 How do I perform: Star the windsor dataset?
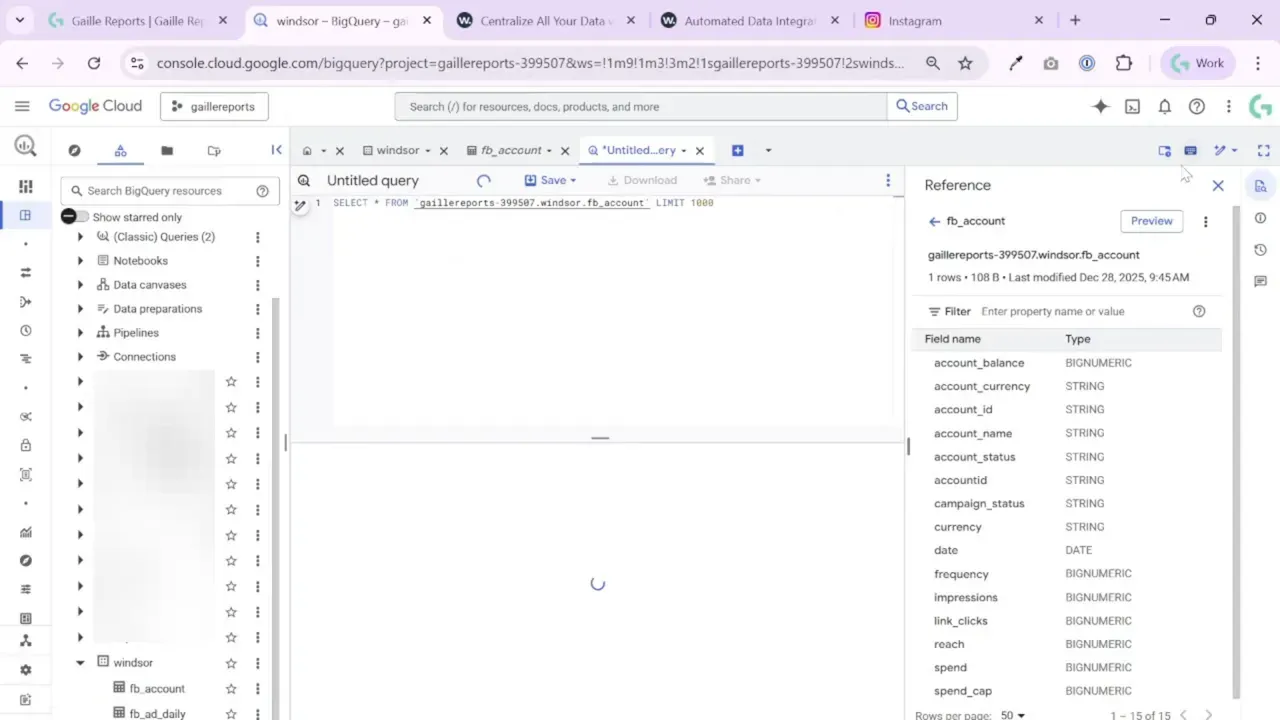231,662
